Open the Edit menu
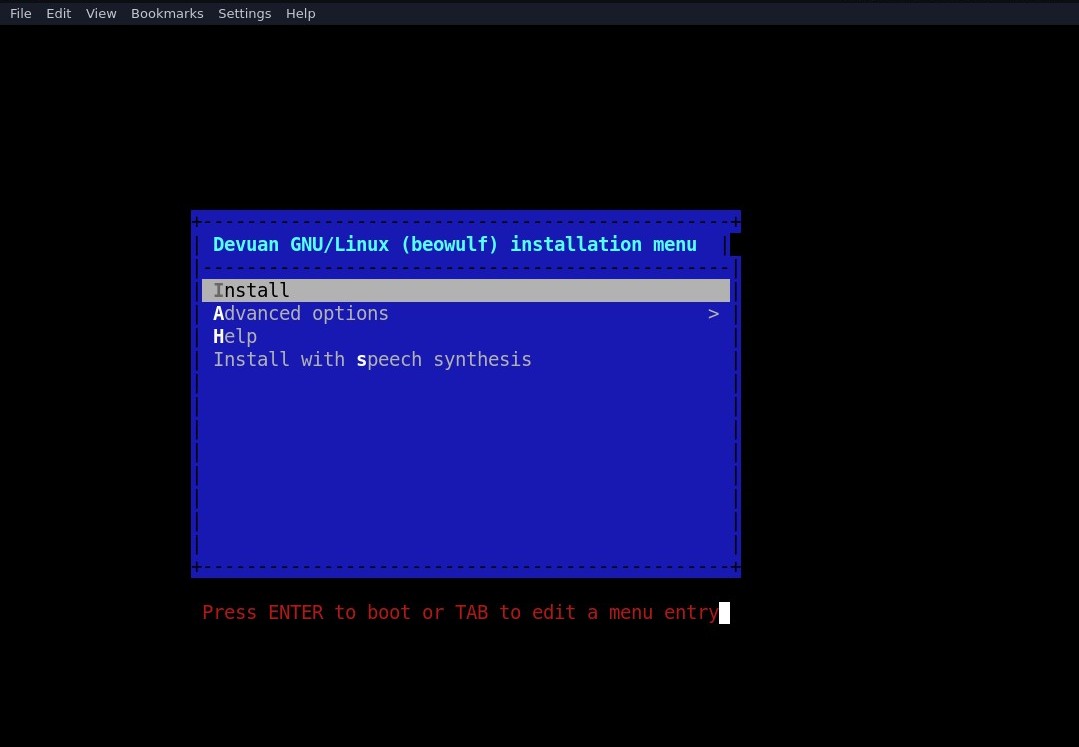 [x=58, y=13]
